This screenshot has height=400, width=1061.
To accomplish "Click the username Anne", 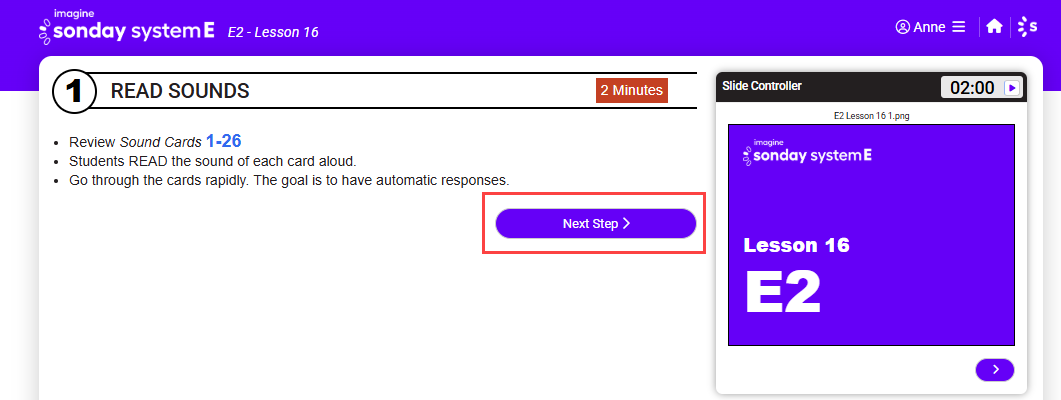I will [930, 27].
